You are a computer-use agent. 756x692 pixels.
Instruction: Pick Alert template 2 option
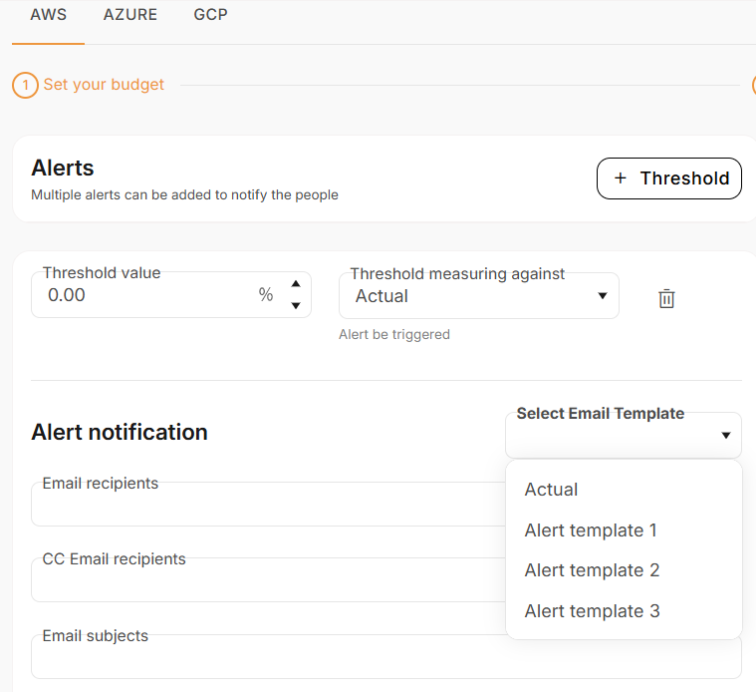(x=591, y=570)
